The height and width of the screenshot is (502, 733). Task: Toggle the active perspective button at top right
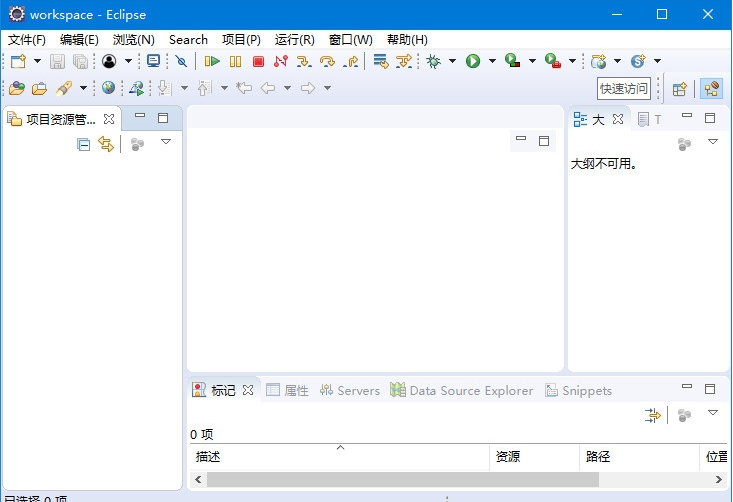click(711, 89)
